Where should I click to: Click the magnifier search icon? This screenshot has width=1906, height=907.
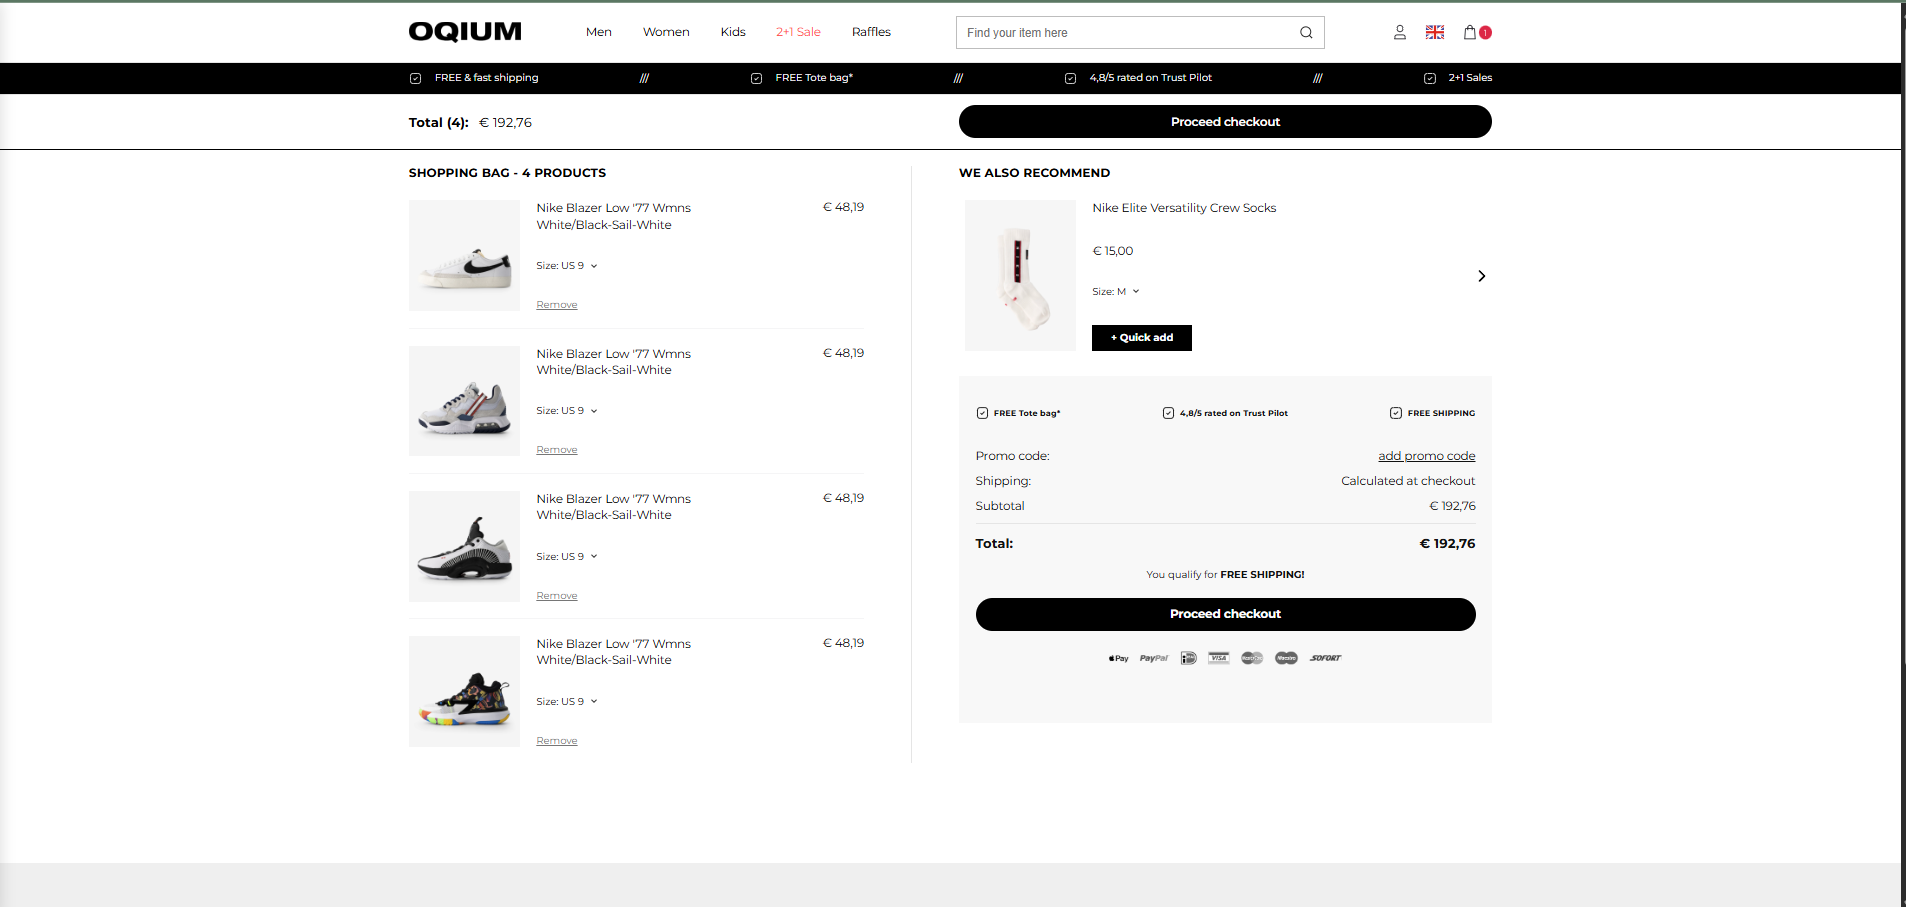pos(1306,33)
